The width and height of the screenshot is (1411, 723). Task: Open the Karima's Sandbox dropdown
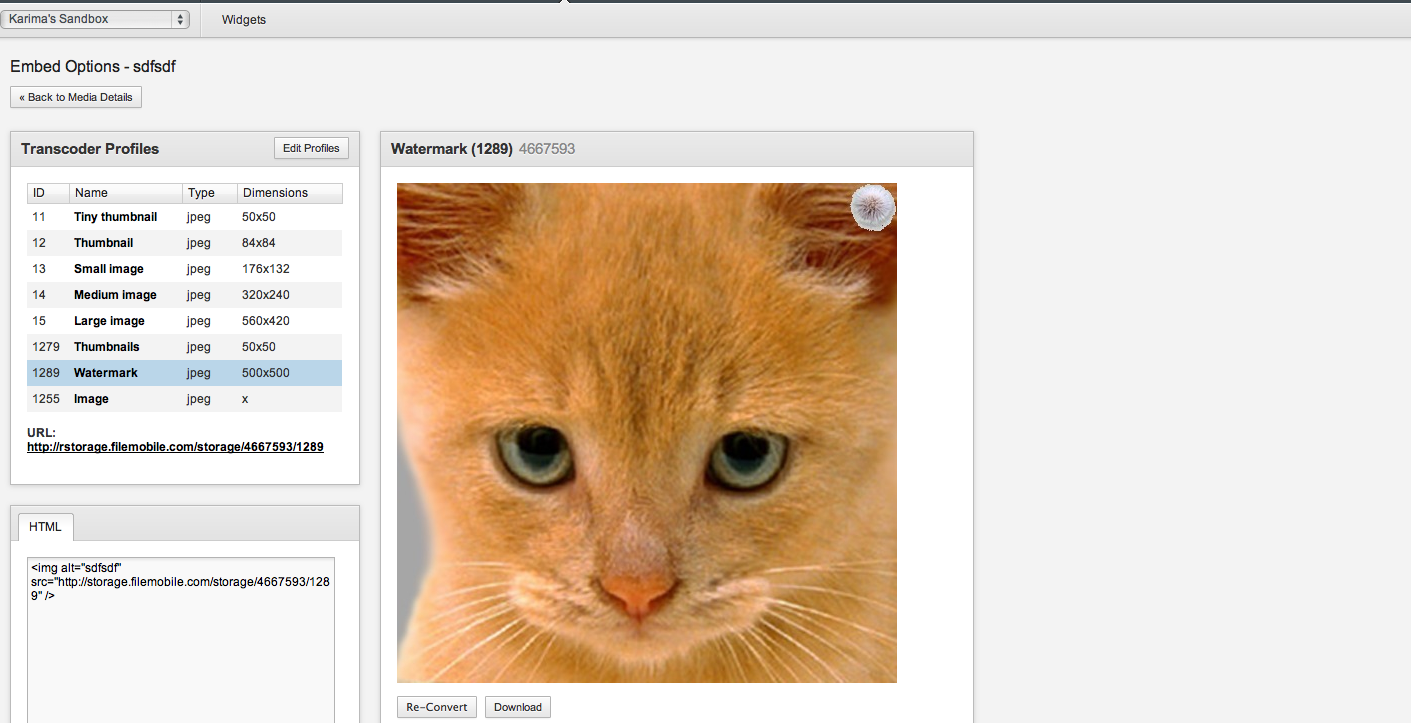[95, 19]
